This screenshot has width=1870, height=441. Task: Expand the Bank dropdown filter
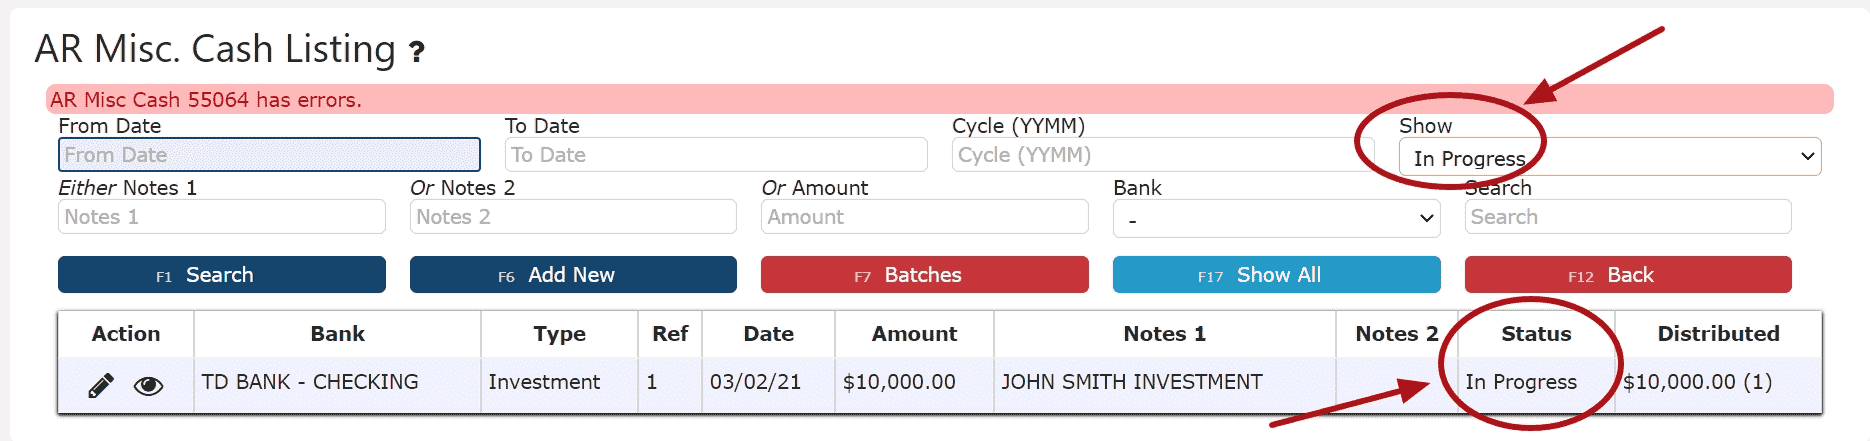tap(1276, 218)
